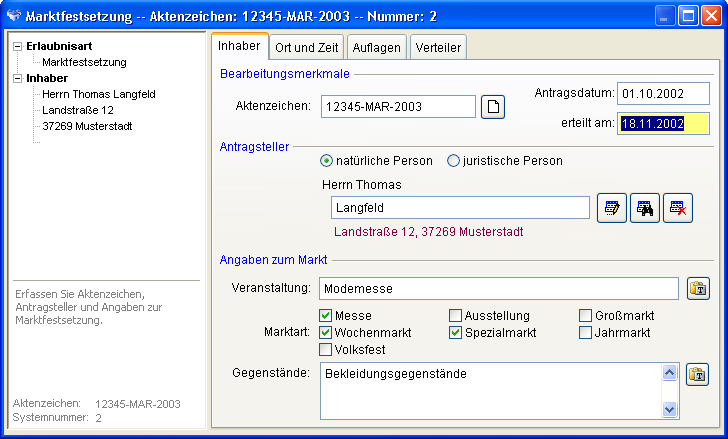This screenshot has width=728, height=439.
Task: Go to the Verteiler tab
Action: coord(438,47)
